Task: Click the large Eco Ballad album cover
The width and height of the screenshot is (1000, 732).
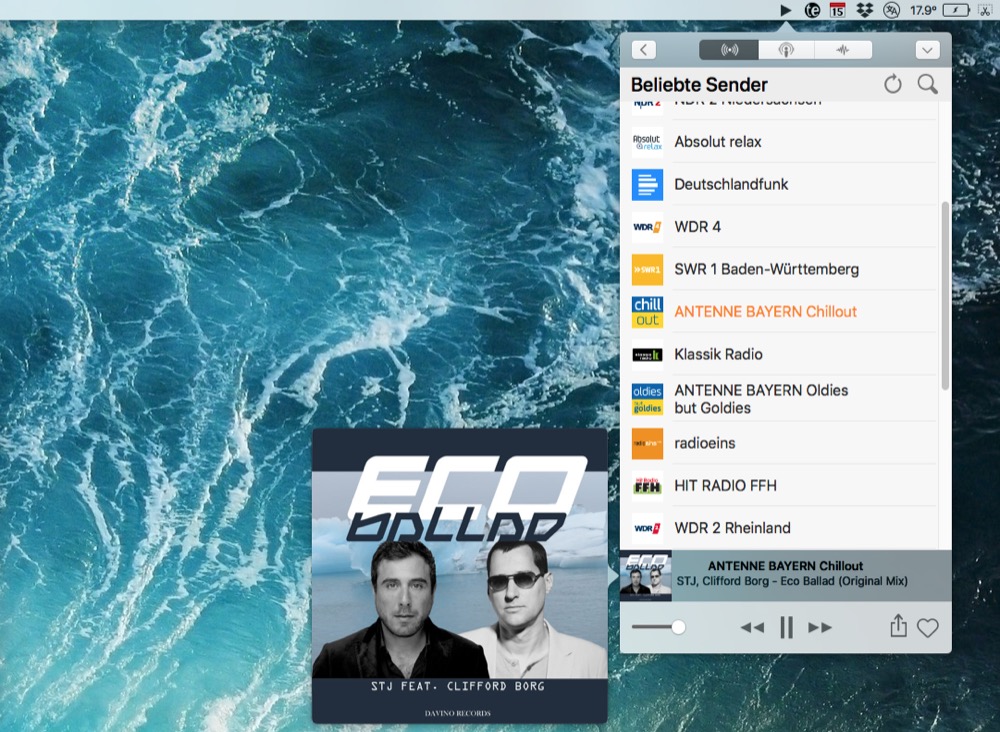Action: pyautogui.click(x=460, y=575)
